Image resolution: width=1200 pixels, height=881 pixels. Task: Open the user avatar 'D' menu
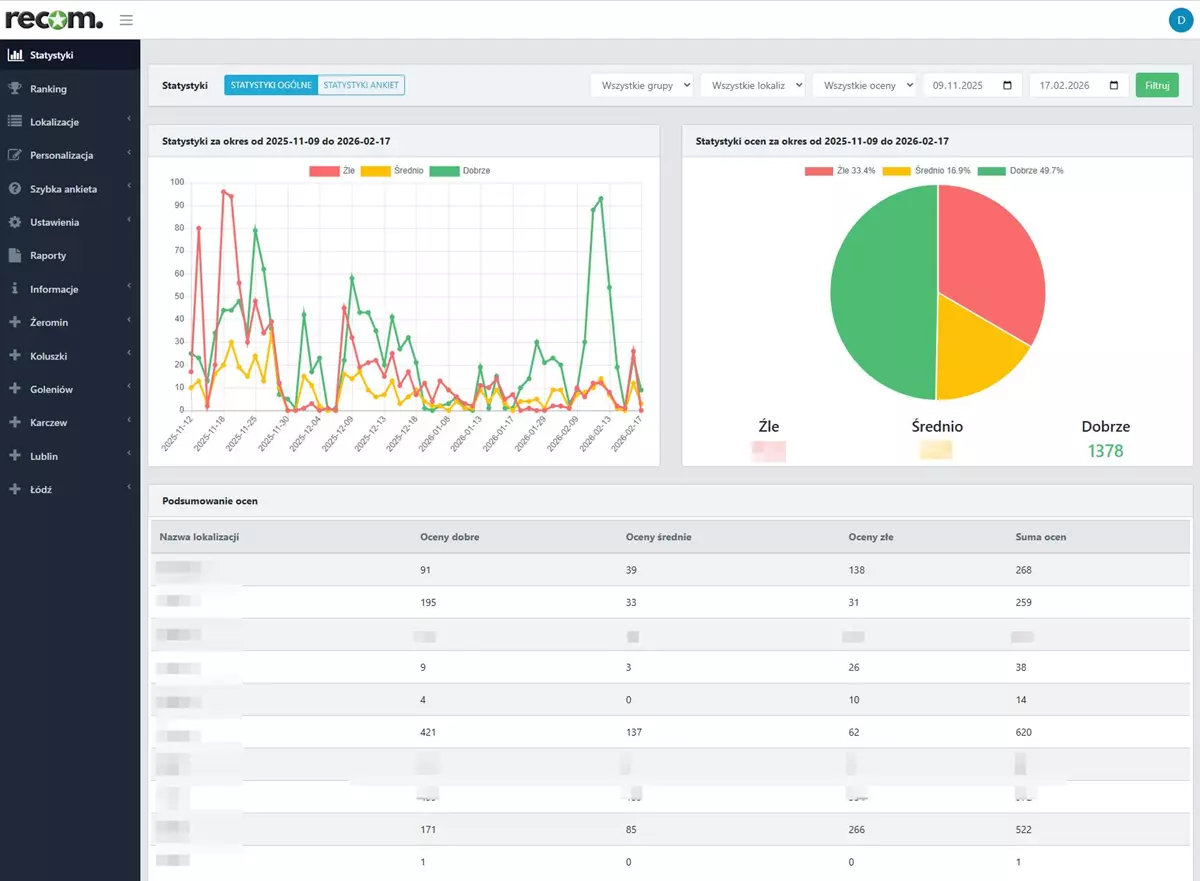[1180, 19]
